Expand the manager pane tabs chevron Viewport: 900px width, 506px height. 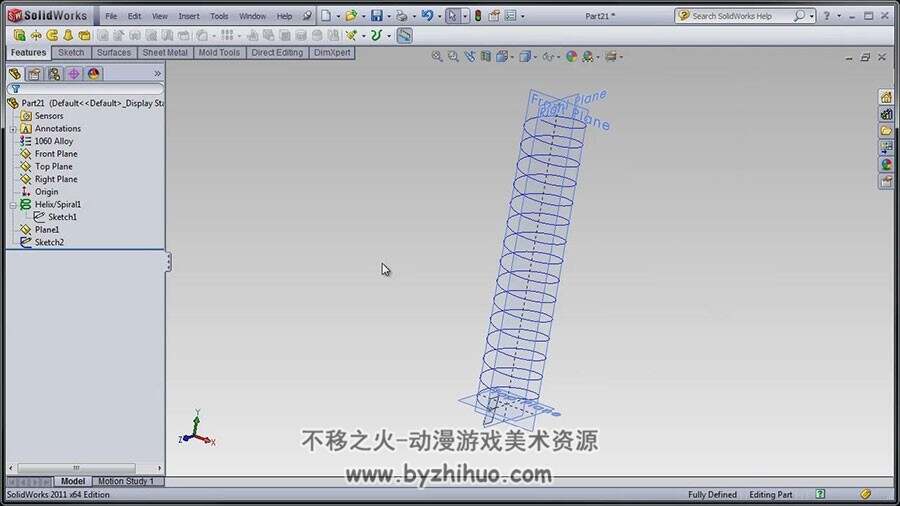click(x=157, y=74)
